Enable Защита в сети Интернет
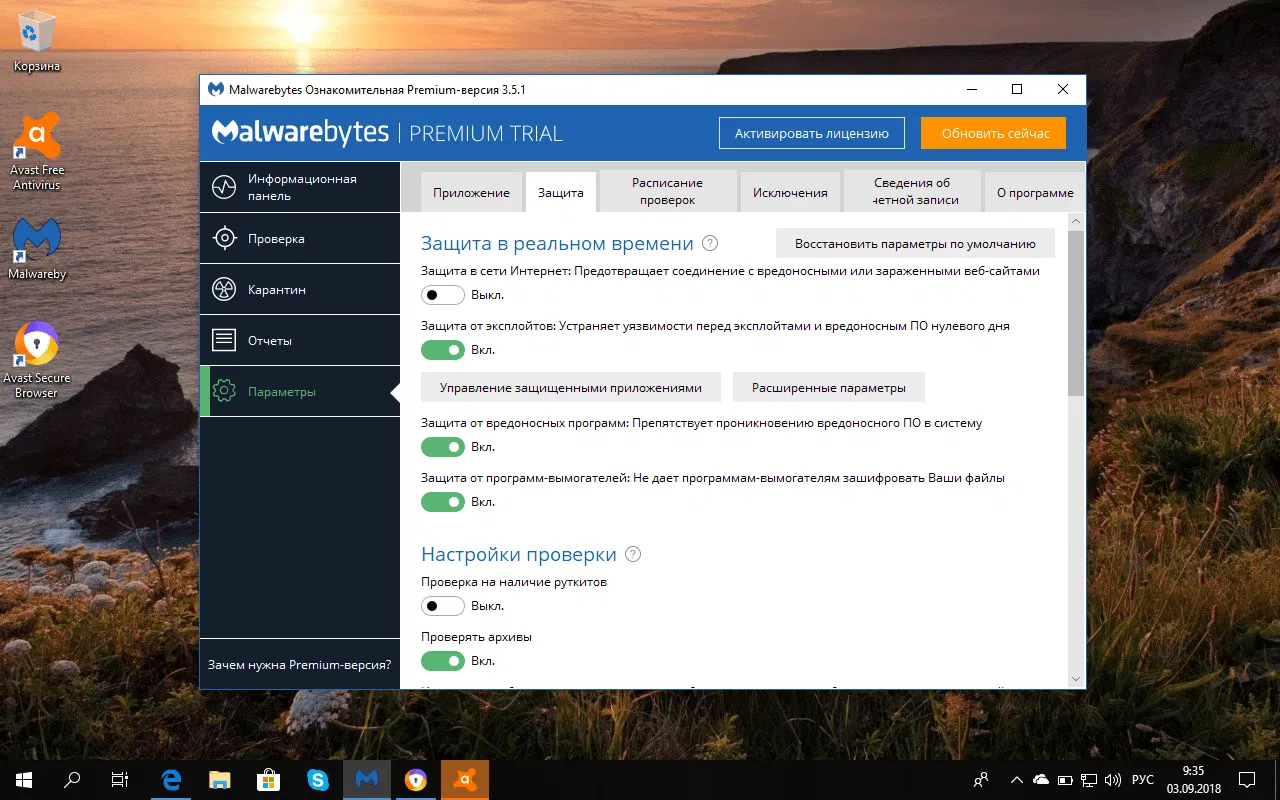Viewport: 1280px width, 800px height. coord(443,295)
